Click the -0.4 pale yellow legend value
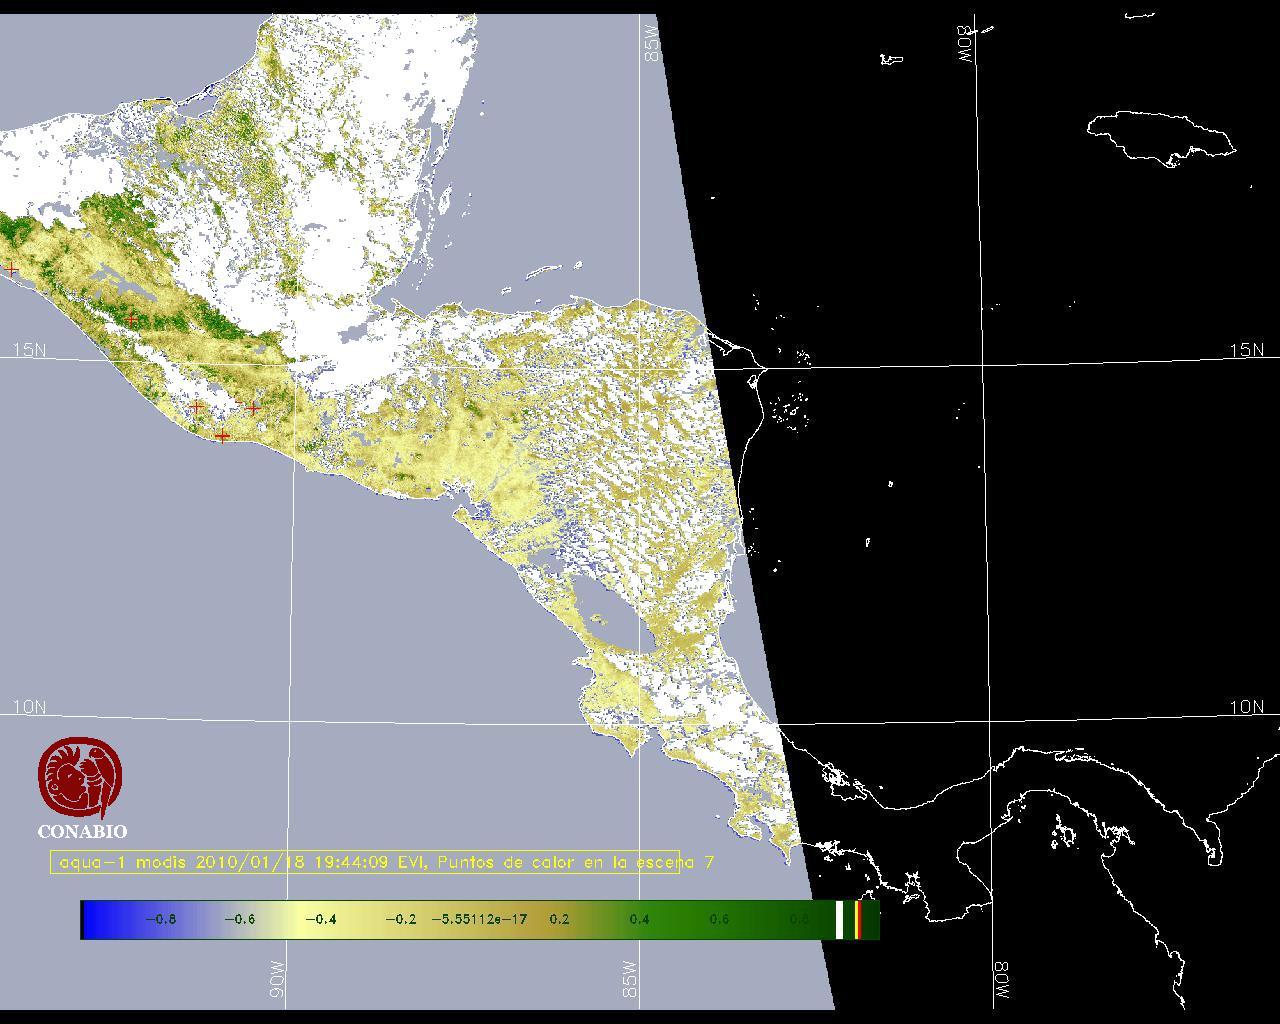Image resolution: width=1280 pixels, height=1024 pixels. pyautogui.click(x=320, y=919)
